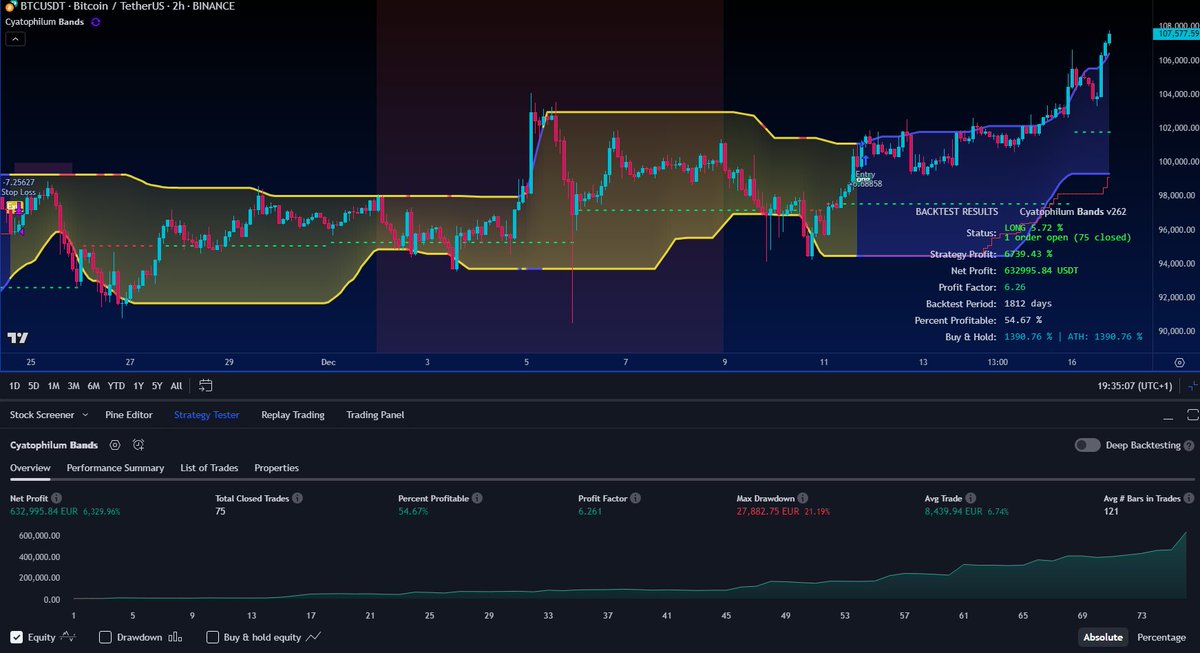Select the List of Trades sub-tab
This screenshot has width=1200, height=653.
[x=210, y=468]
